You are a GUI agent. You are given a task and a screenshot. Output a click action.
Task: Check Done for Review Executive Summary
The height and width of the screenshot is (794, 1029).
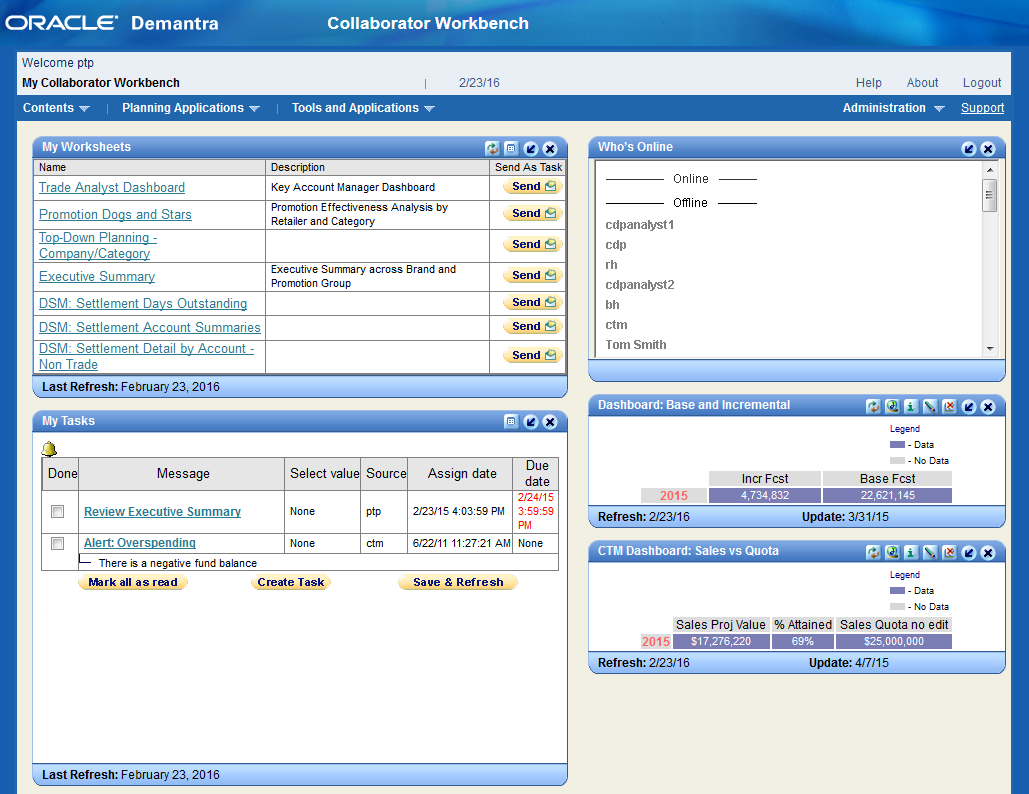(58, 511)
